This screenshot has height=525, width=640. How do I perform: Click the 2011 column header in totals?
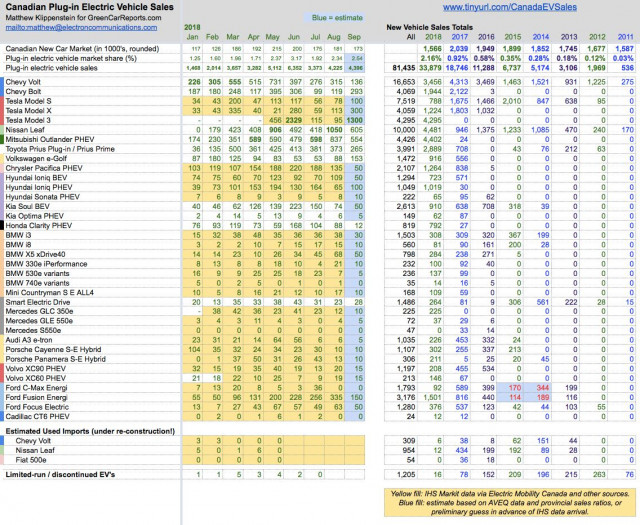click(x=625, y=37)
